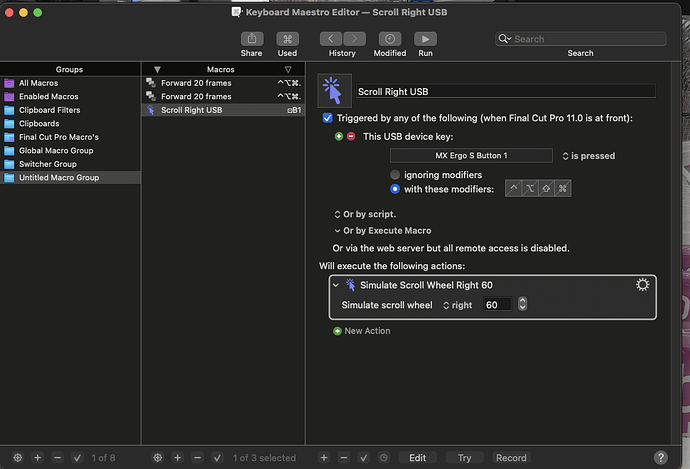
Task: Add a new trigger with green plus
Action: (x=338, y=136)
